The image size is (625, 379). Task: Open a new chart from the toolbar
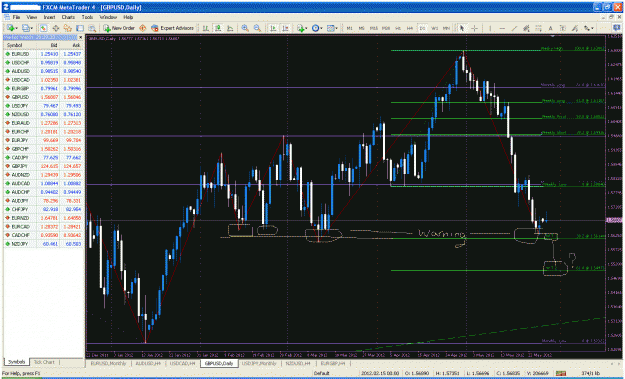tap(10, 28)
